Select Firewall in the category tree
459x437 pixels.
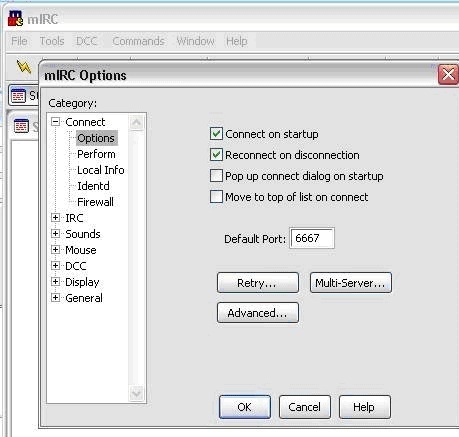pyautogui.click(x=95, y=202)
